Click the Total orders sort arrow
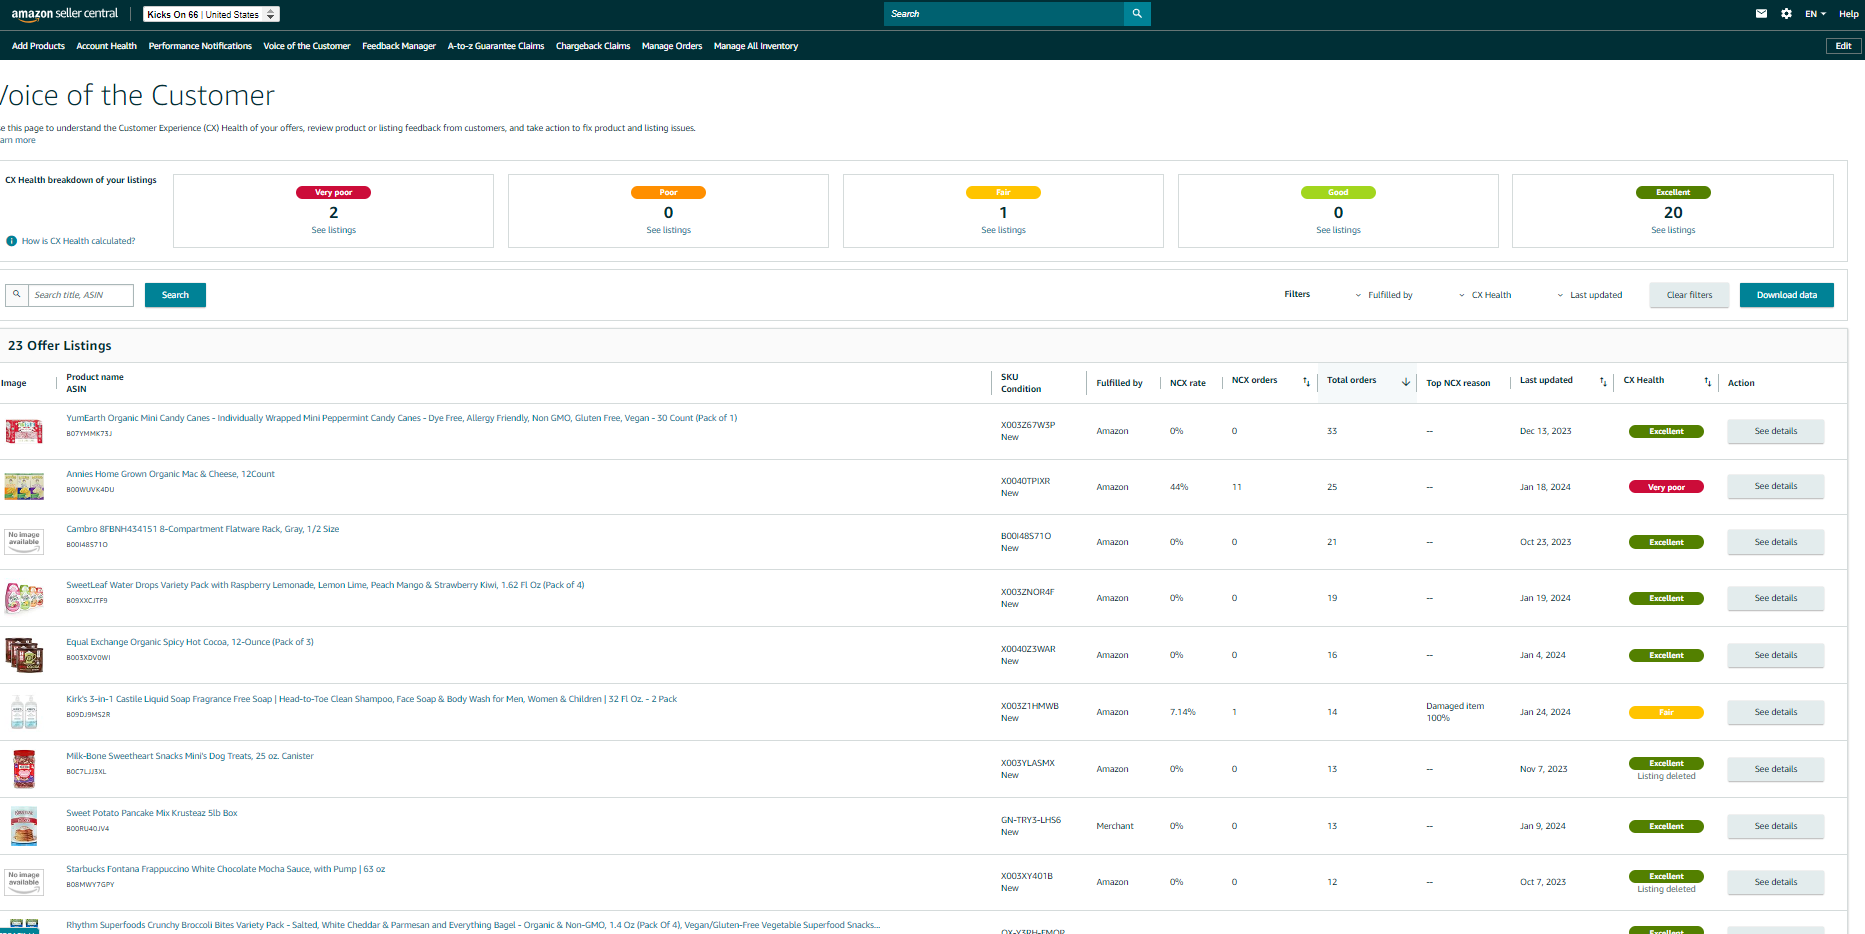 click(x=1406, y=382)
